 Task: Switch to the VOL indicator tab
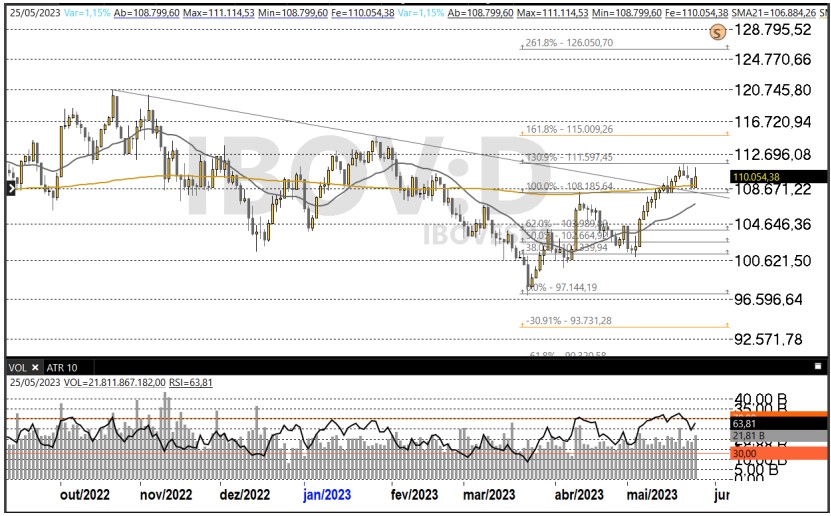[x=18, y=367]
